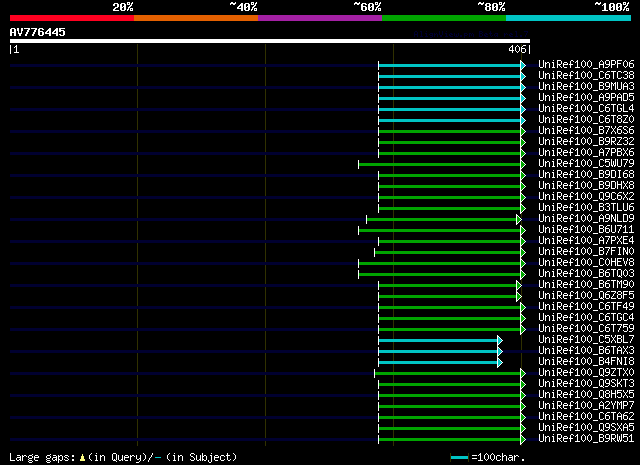
Task: Select the UniRef100_Q9C6X2 label
Action: (x=586, y=196)
